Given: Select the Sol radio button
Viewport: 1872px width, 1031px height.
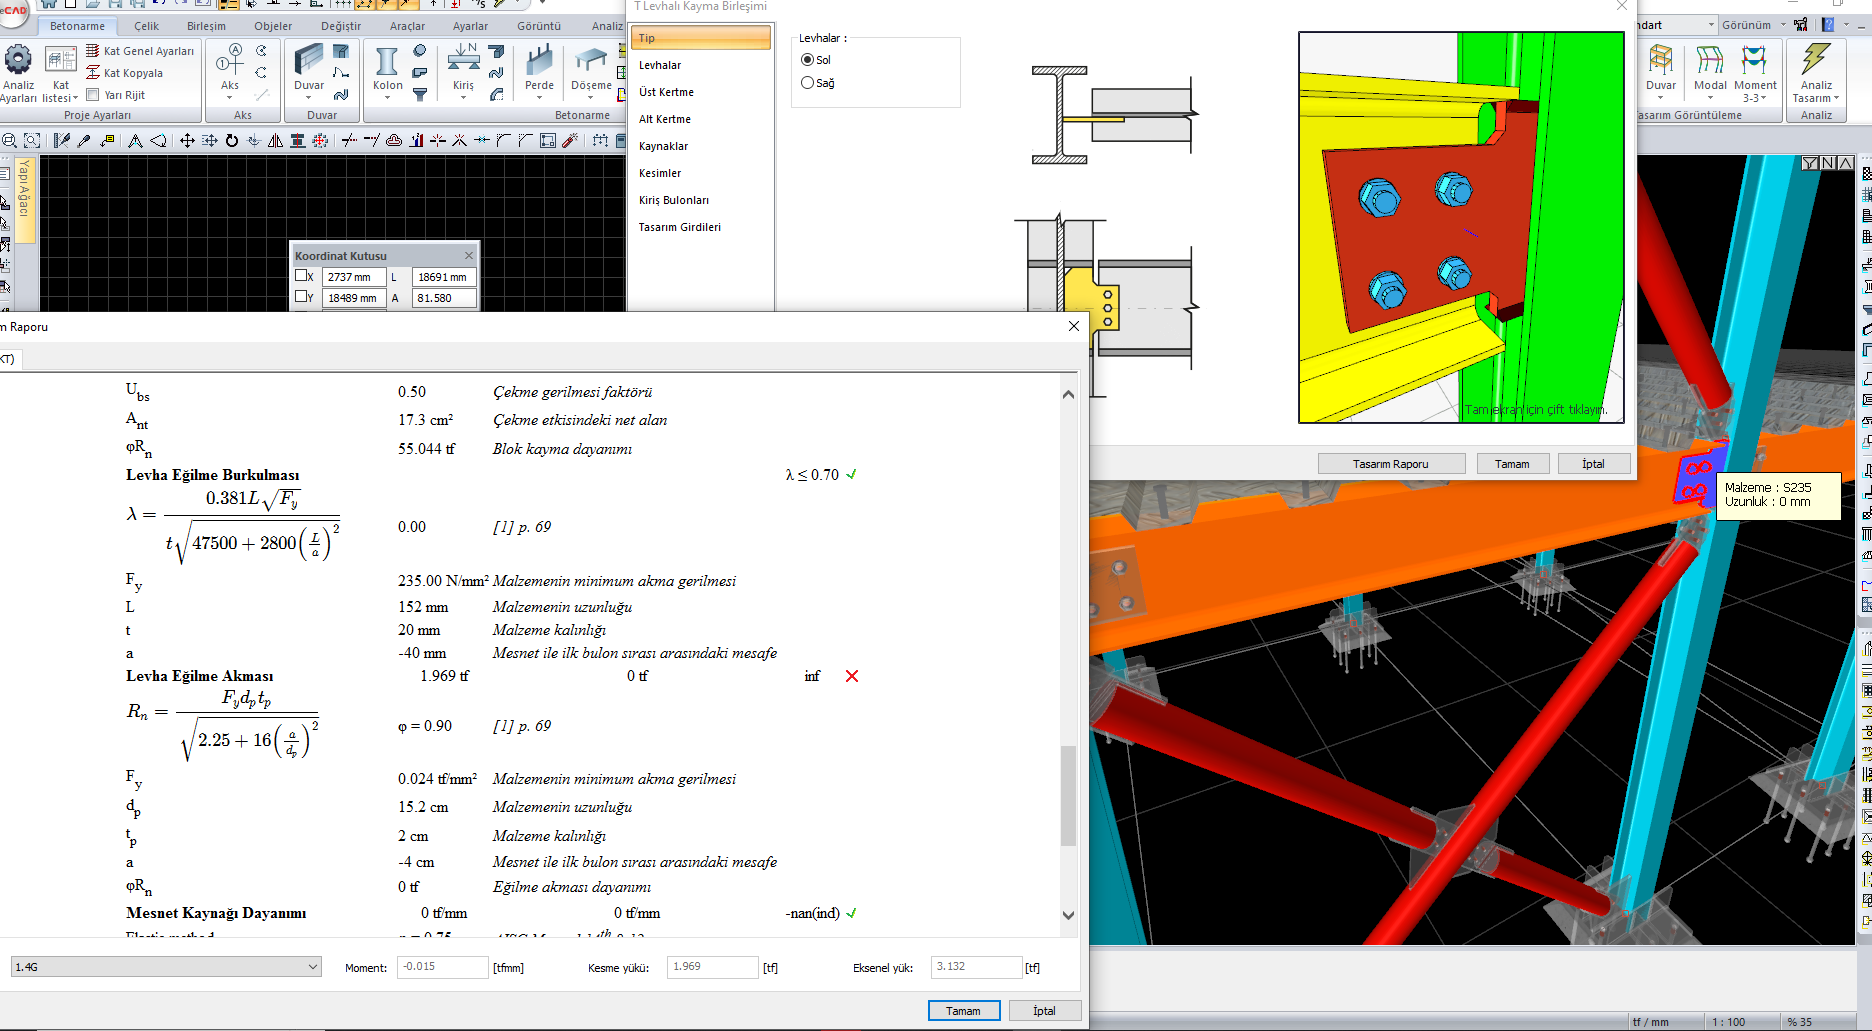Looking at the screenshot, I should [x=807, y=60].
